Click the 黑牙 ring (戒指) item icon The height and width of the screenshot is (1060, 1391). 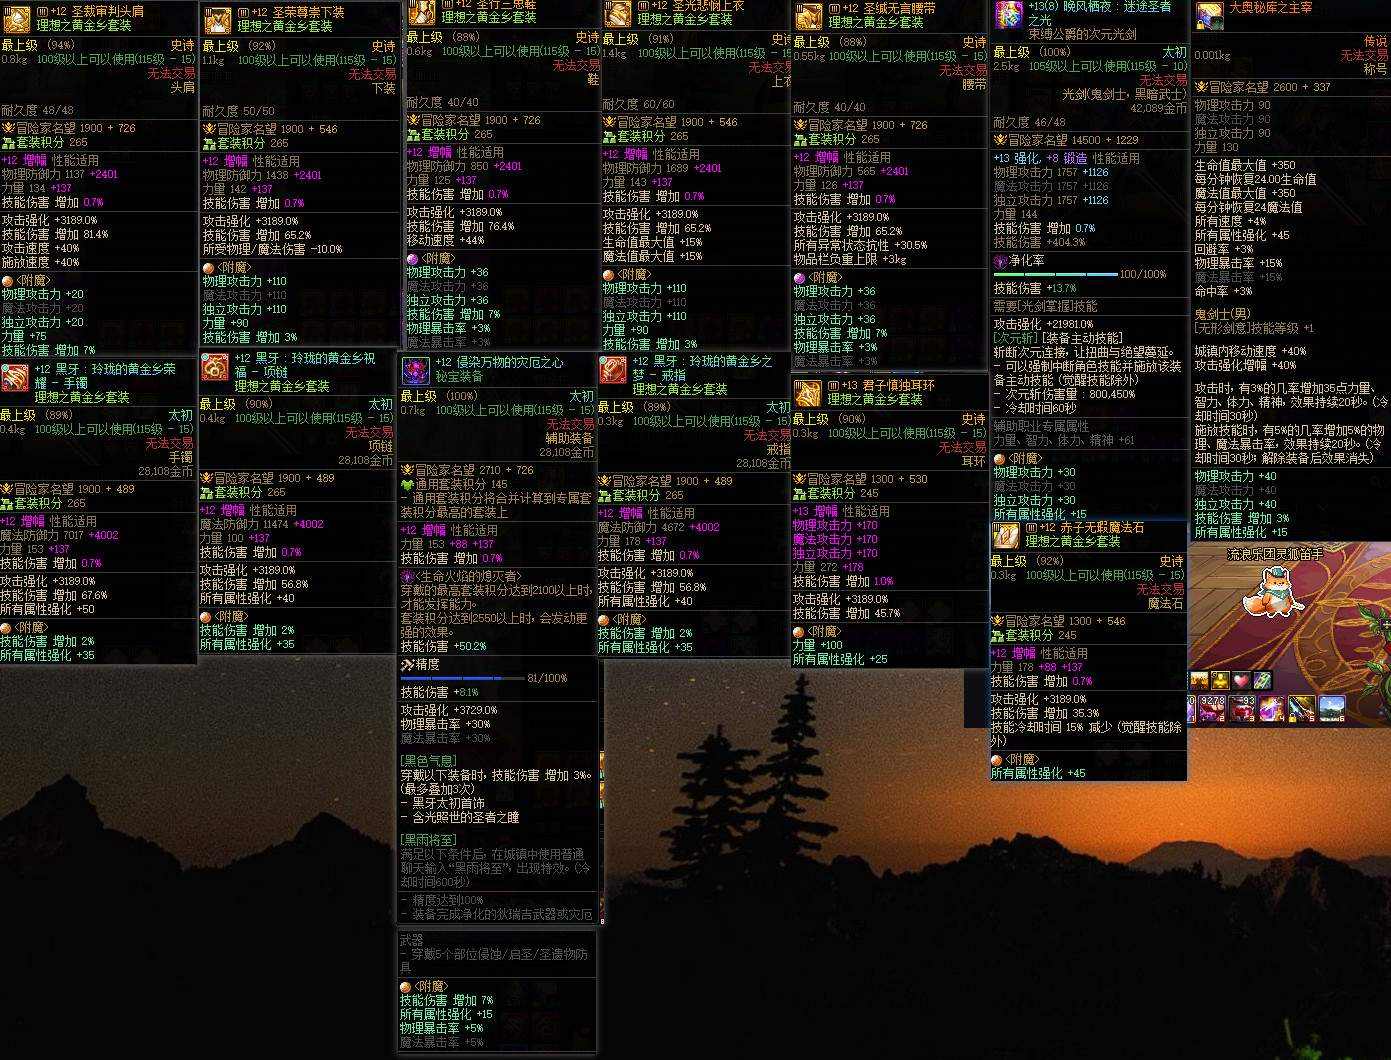click(x=614, y=369)
